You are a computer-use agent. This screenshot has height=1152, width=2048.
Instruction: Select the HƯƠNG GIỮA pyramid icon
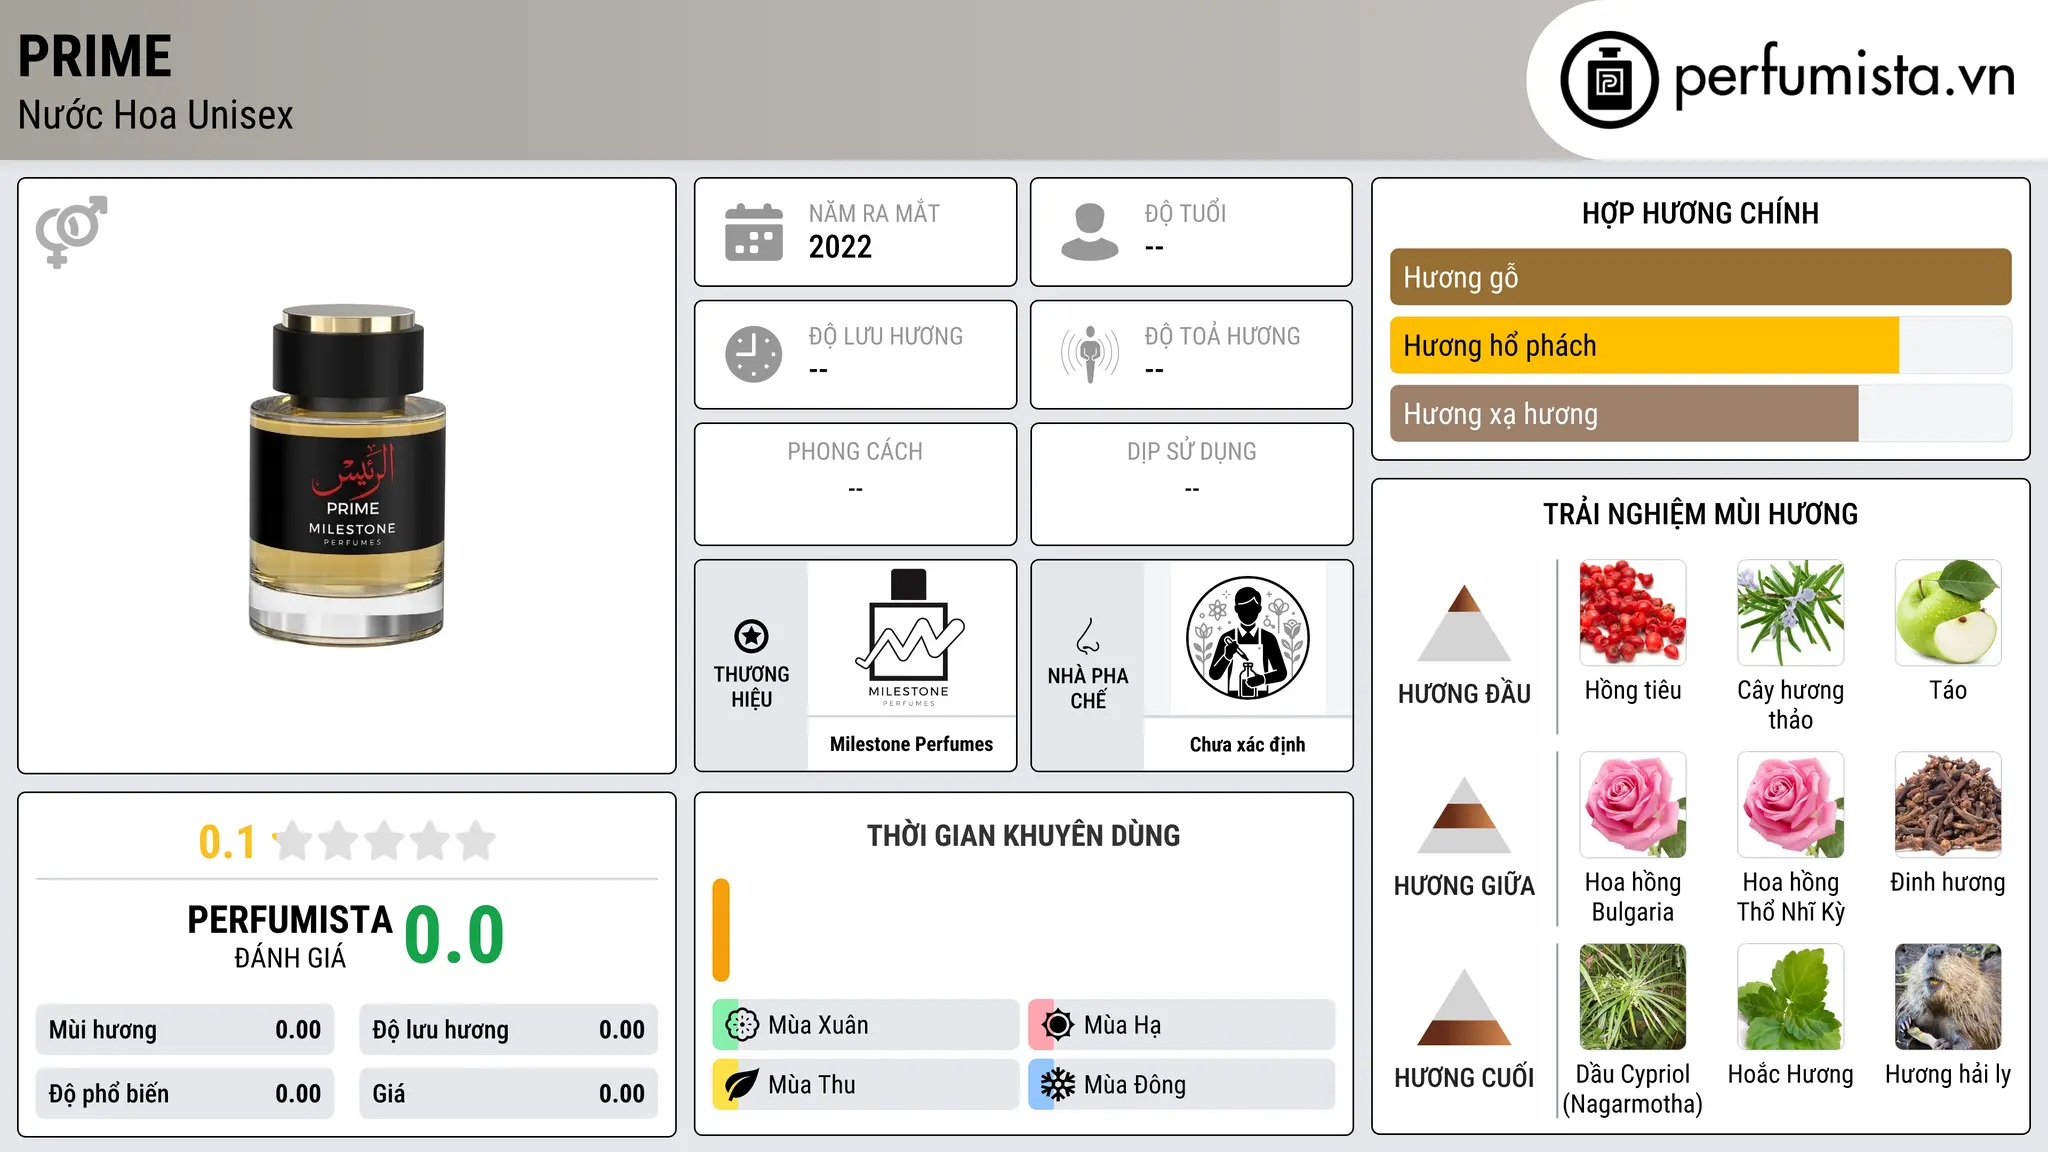(x=1464, y=815)
